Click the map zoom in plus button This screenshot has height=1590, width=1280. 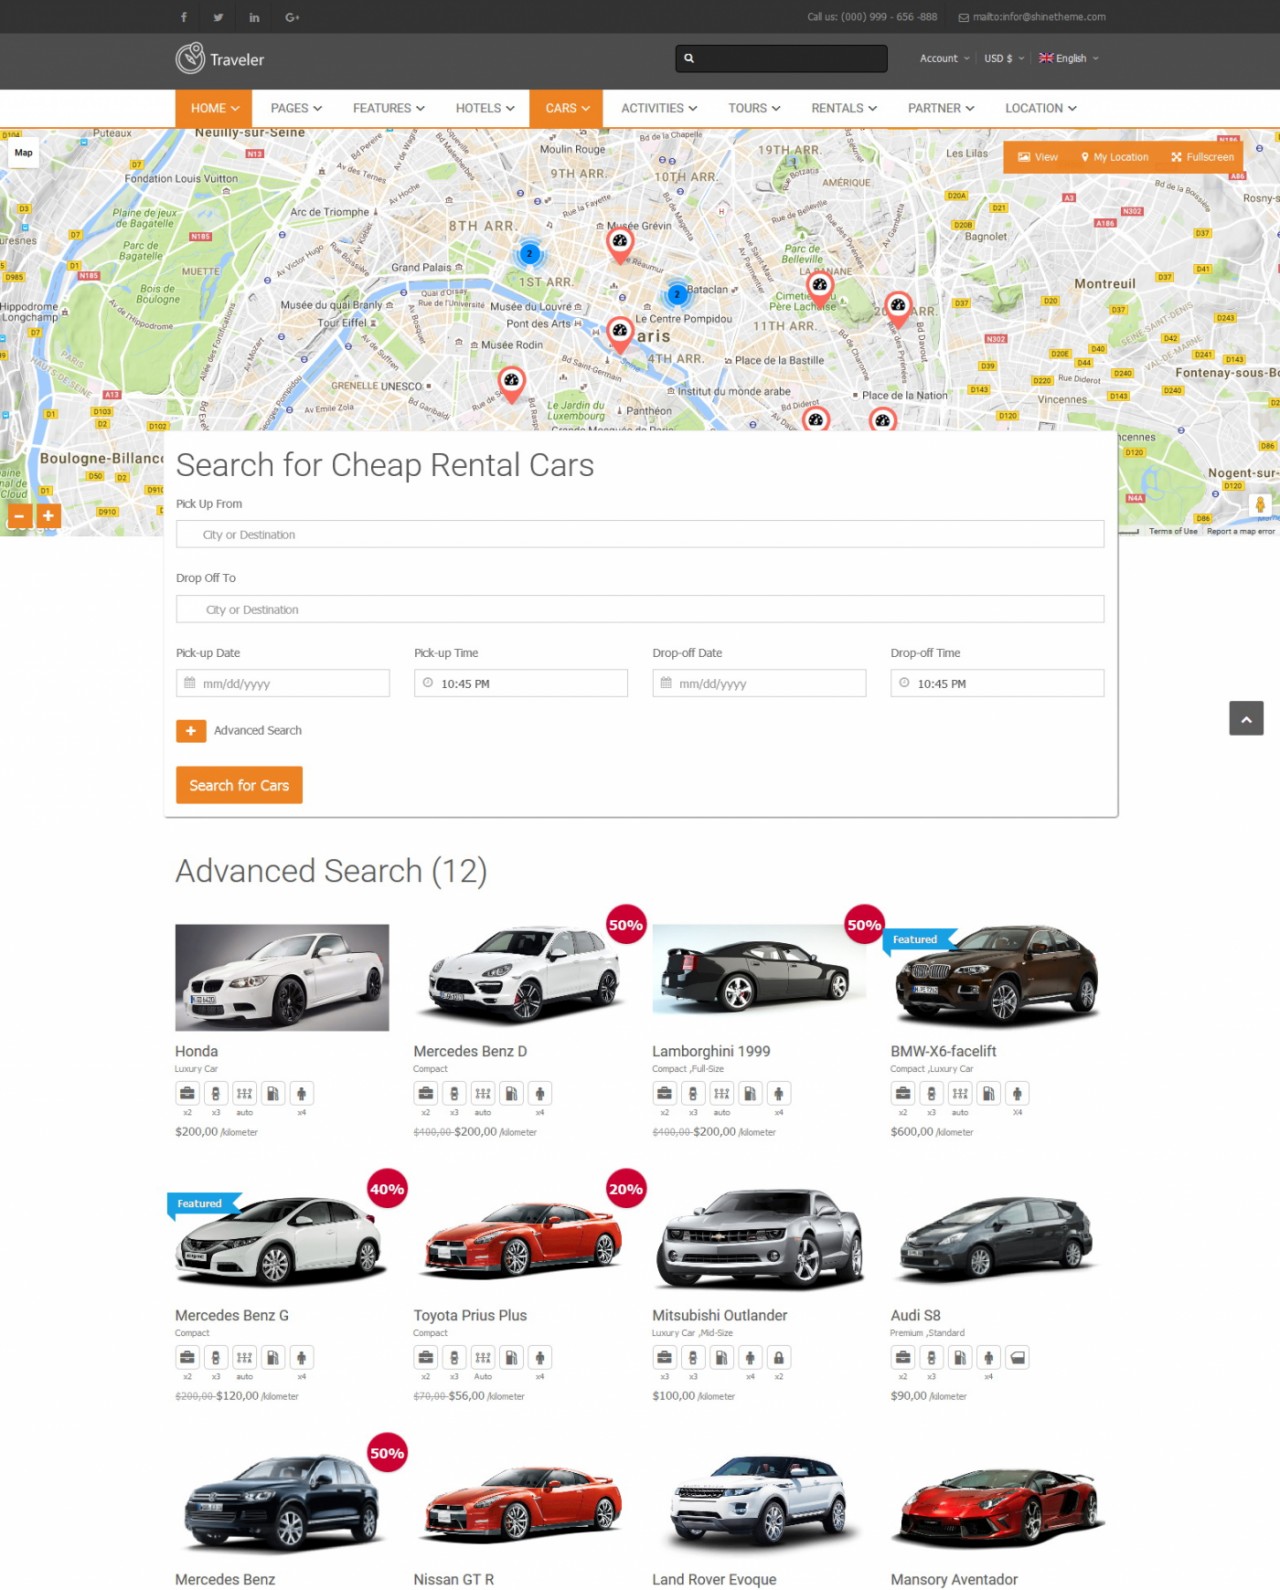48,515
